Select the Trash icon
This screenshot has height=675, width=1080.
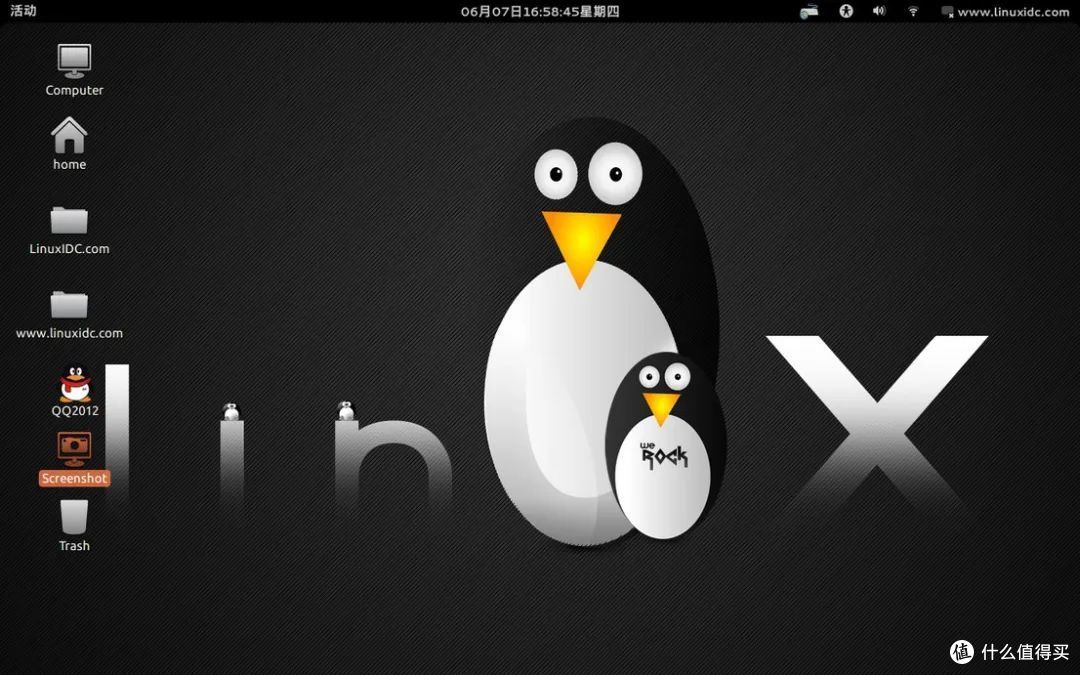[x=74, y=517]
